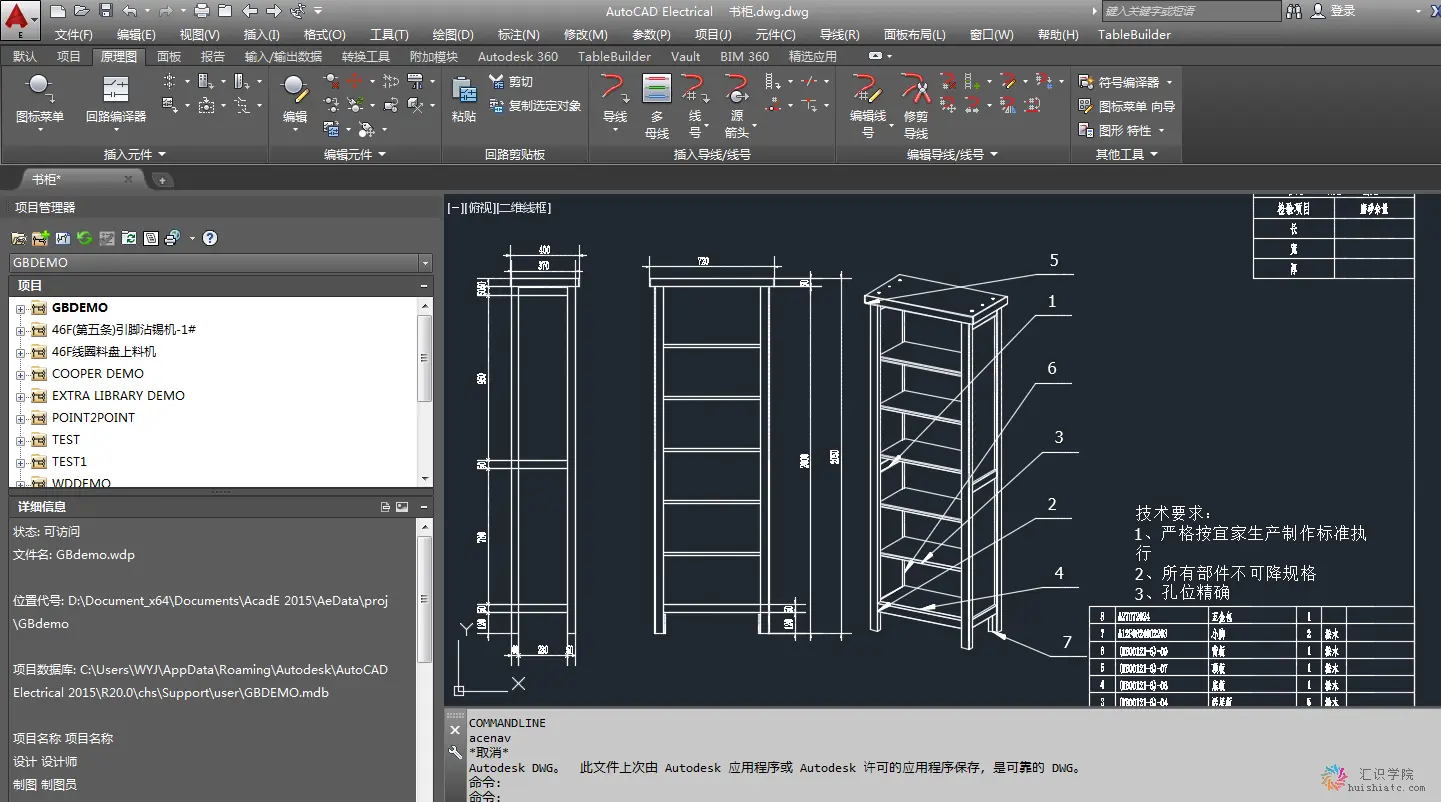Open the 符号编译器 symbol builder
1441x802 pixels.
[1125, 82]
